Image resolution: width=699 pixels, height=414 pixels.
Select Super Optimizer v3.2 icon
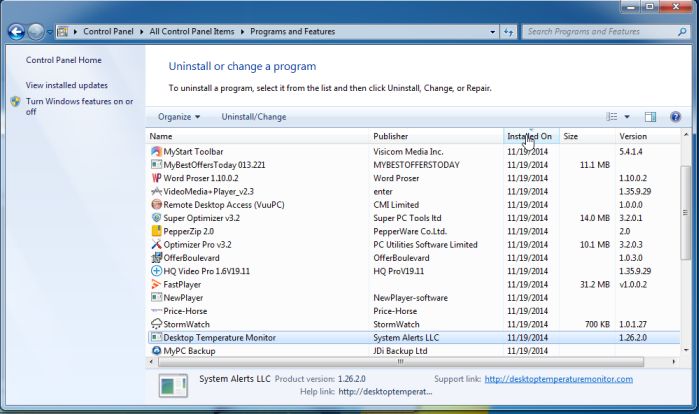[x=156, y=218]
